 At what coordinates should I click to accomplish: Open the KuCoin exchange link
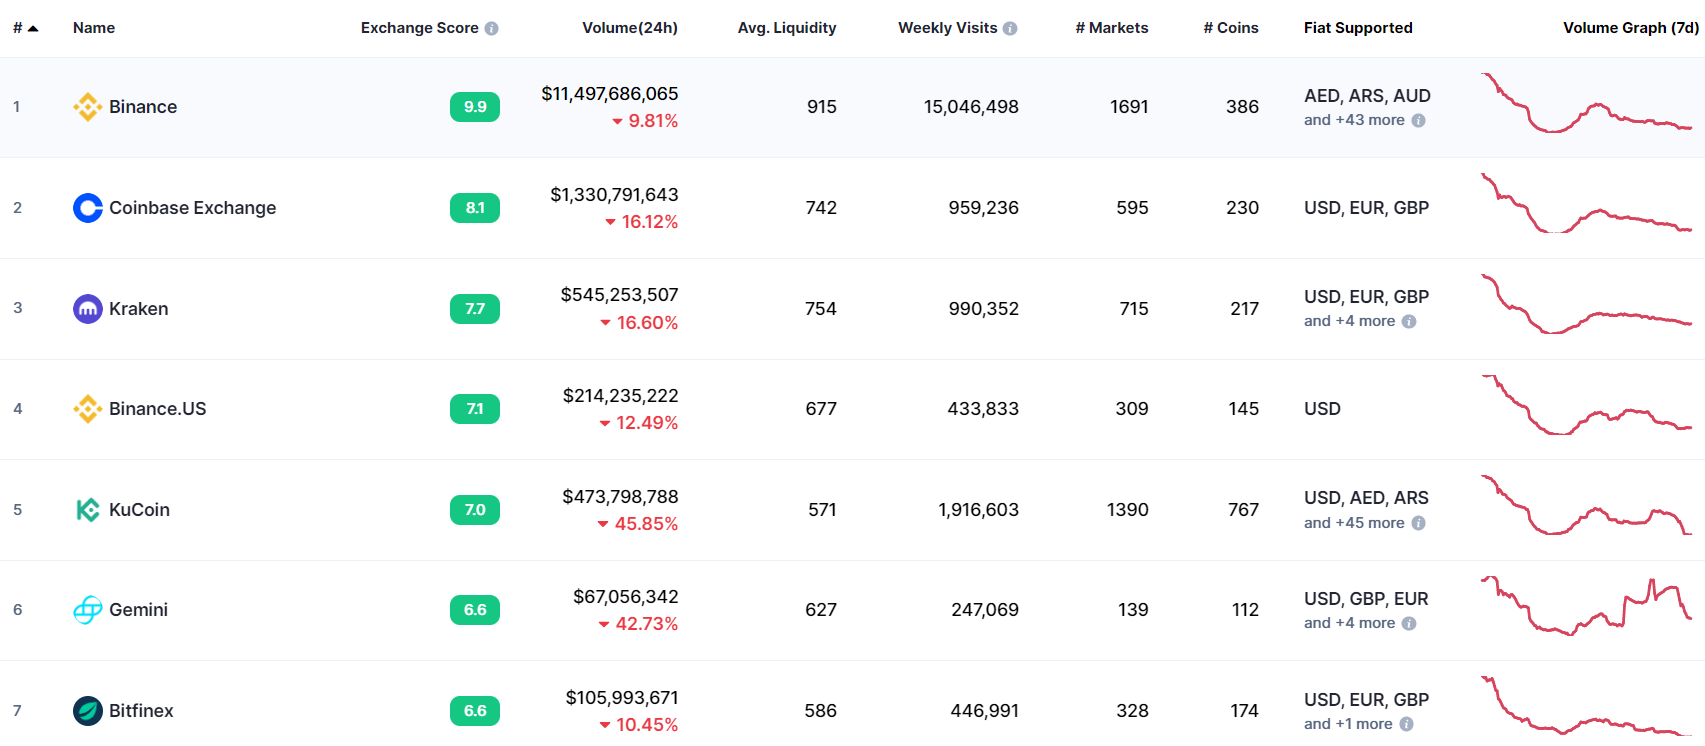click(x=139, y=510)
